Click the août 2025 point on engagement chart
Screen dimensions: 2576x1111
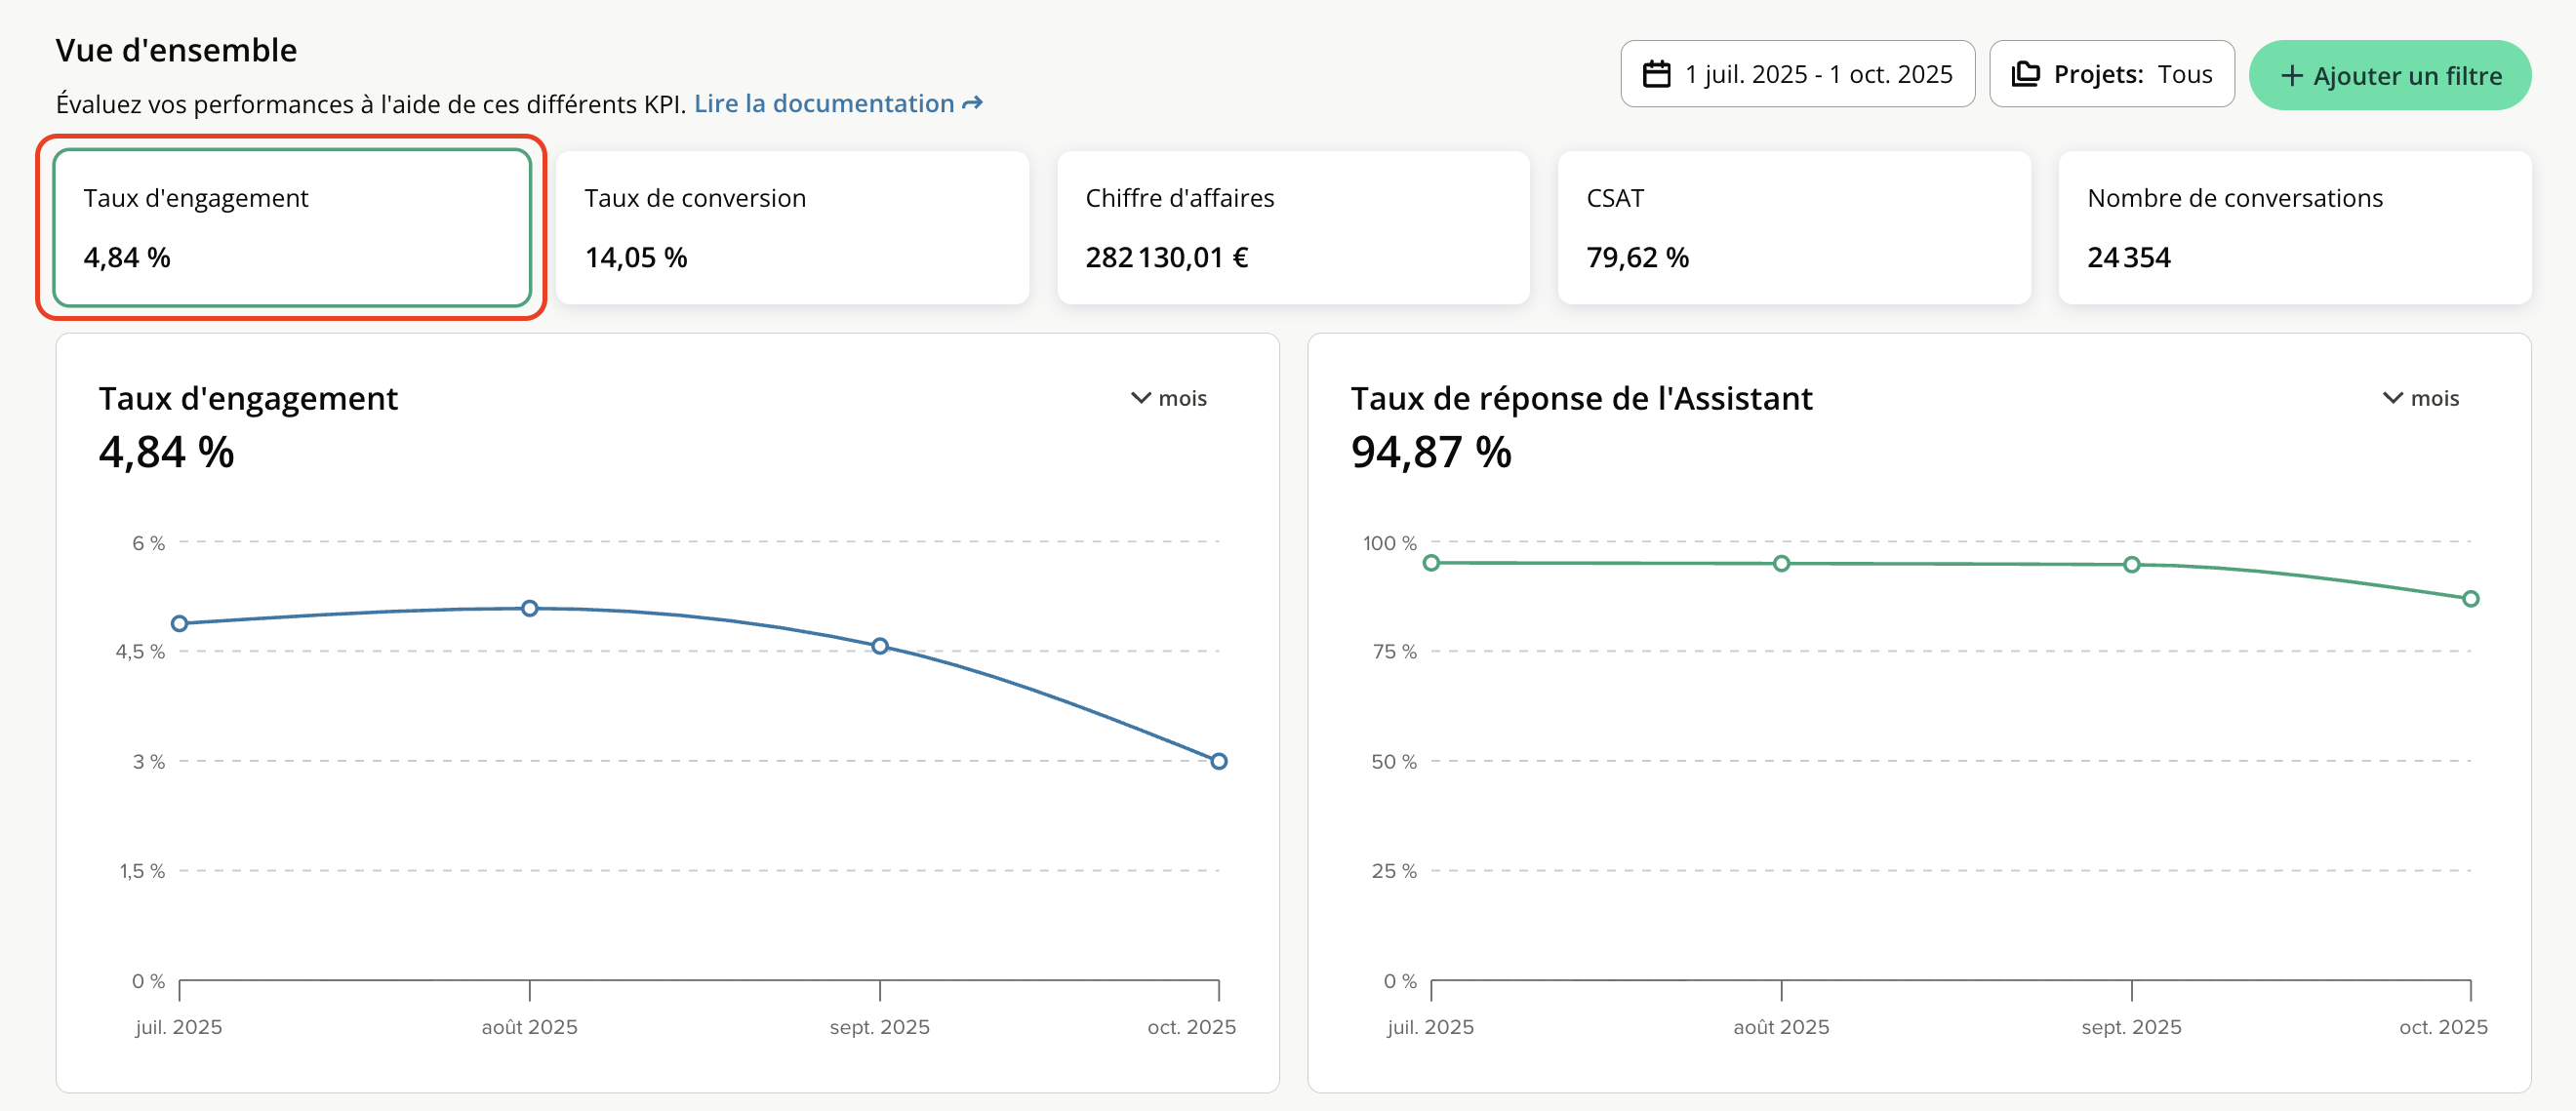click(x=529, y=608)
